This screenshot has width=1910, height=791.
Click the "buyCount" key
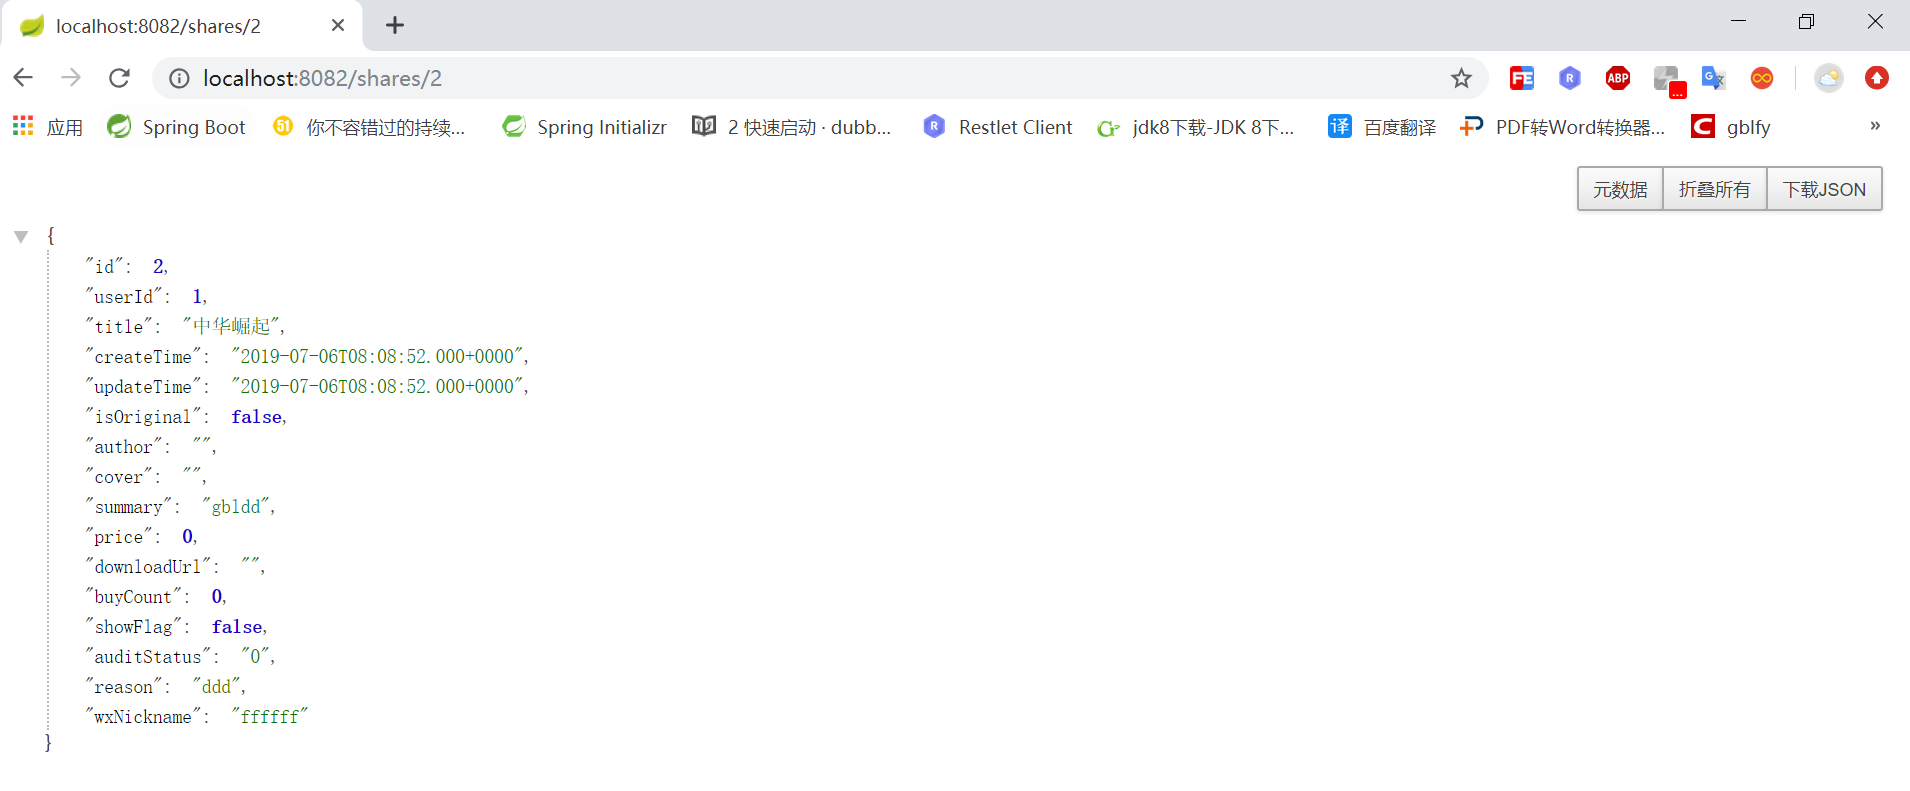tap(134, 596)
